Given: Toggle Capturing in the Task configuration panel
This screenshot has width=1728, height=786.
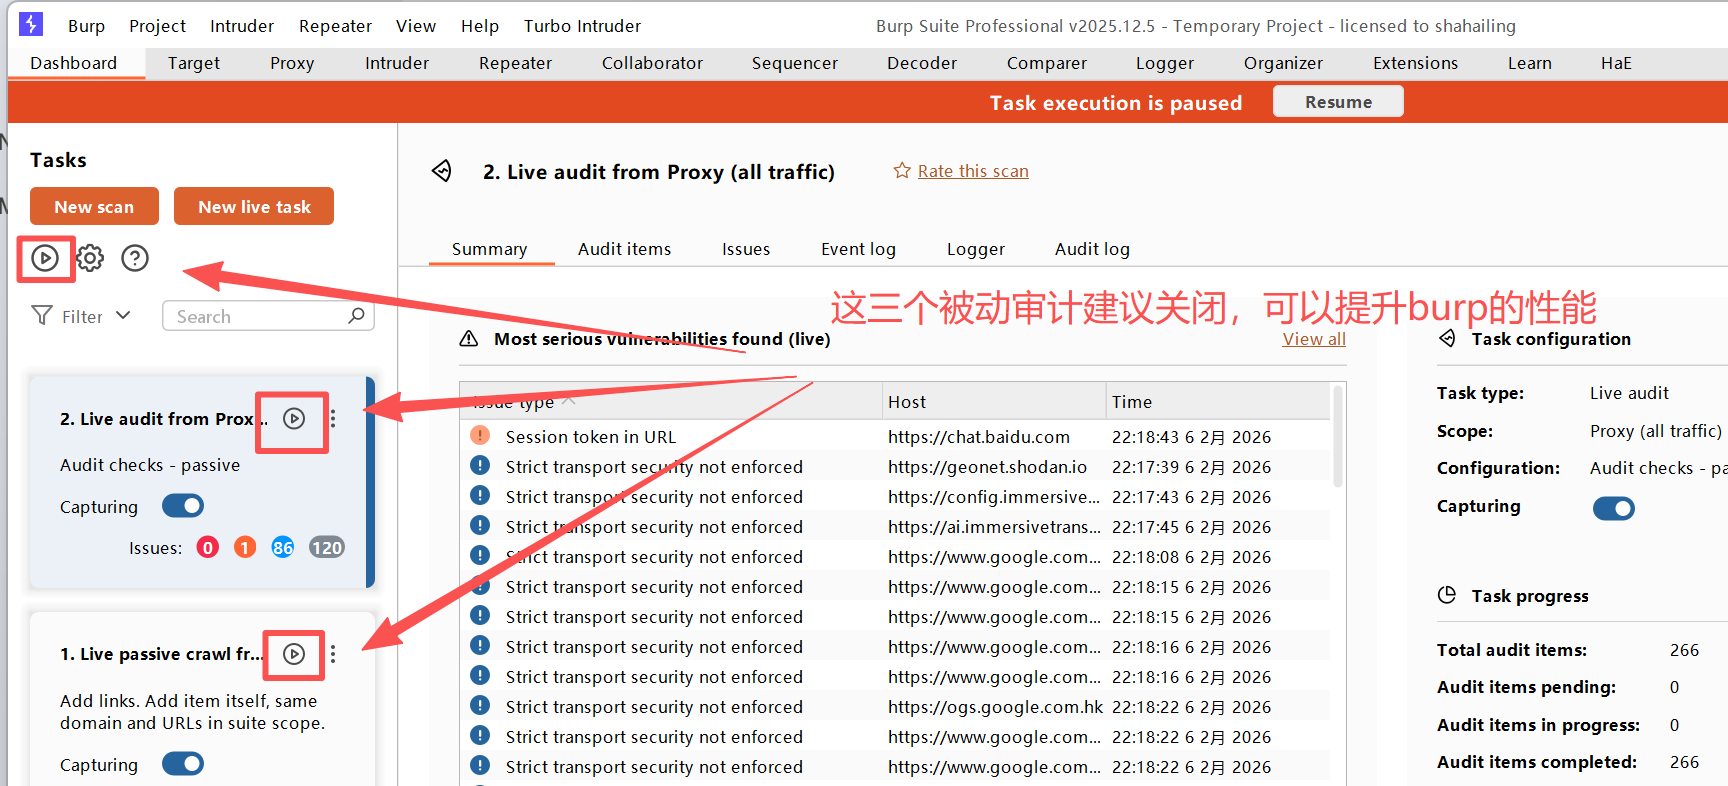Looking at the screenshot, I should tap(1614, 508).
